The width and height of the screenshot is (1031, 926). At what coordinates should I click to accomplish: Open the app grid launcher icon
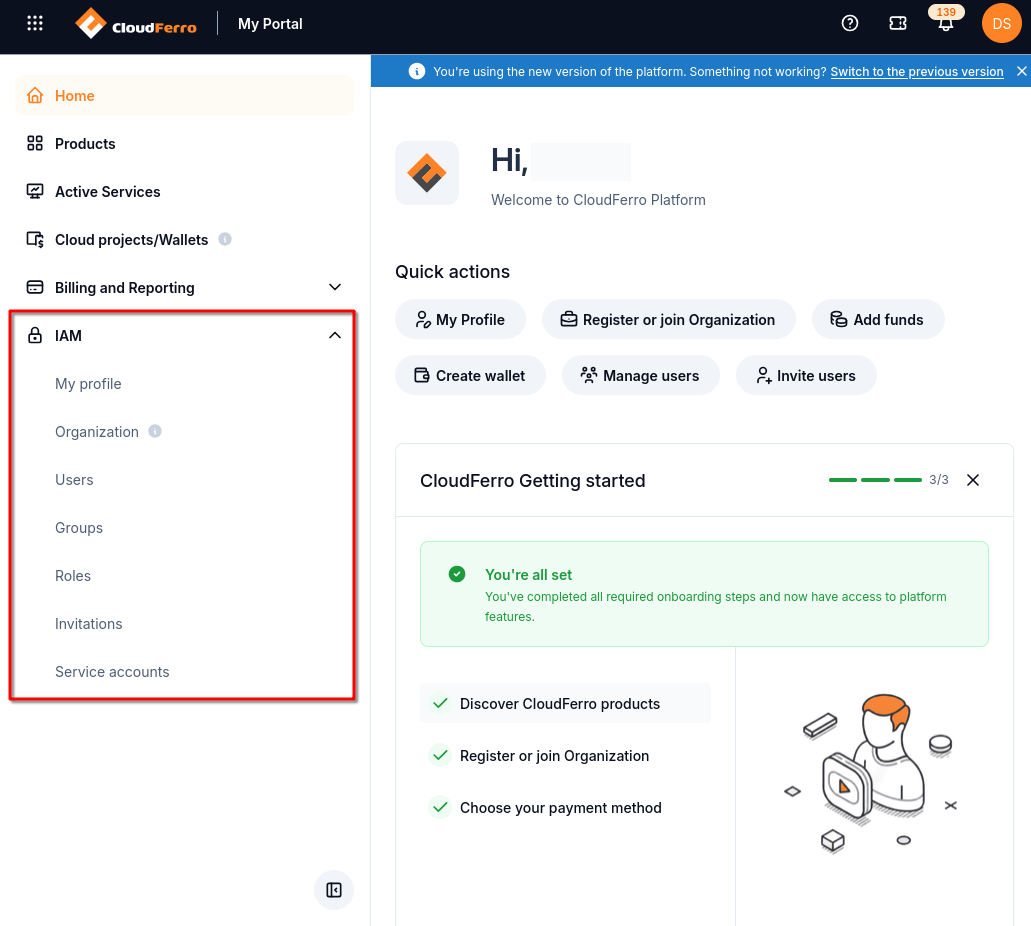(x=35, y=24)
